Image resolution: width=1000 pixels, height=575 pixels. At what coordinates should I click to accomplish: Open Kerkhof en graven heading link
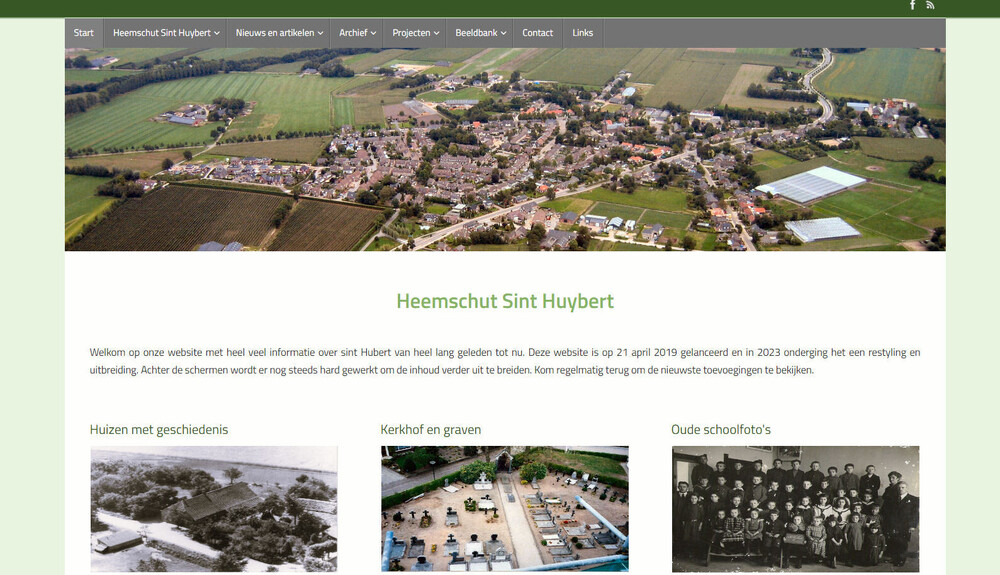tap(430, 430)
